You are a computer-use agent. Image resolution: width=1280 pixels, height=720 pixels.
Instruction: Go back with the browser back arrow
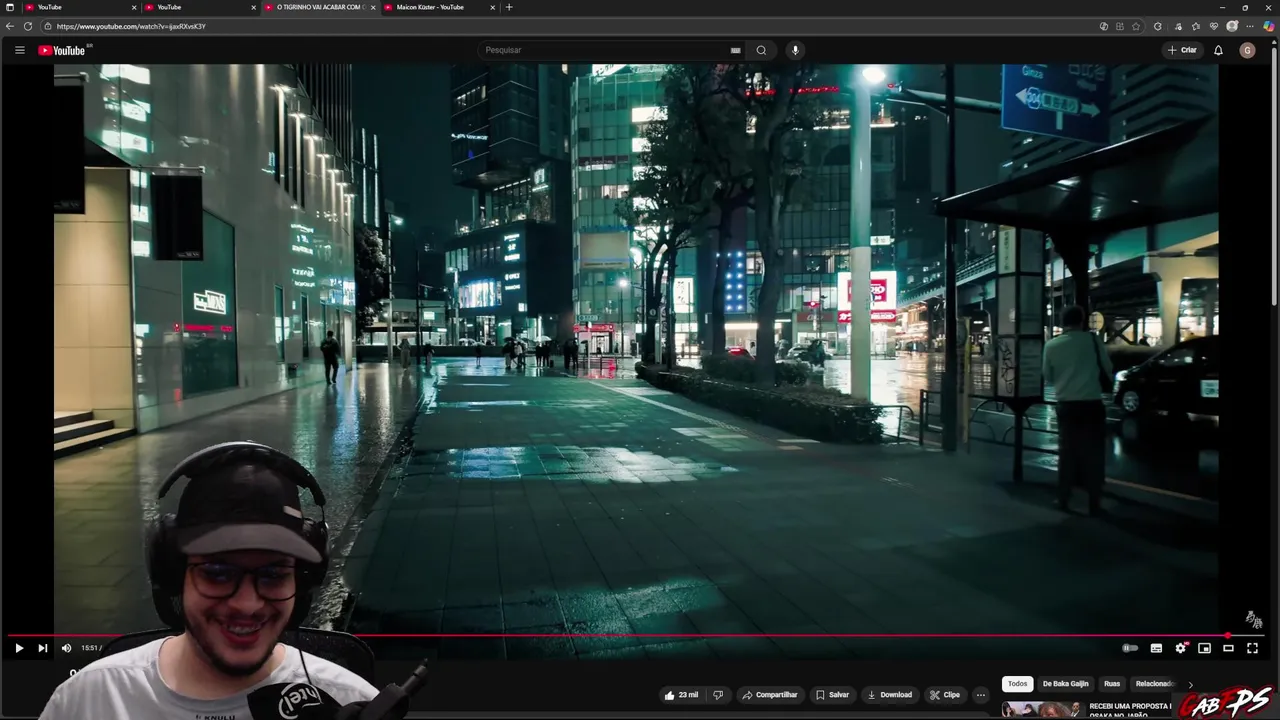pyautogui.click(x=10, y=26)
